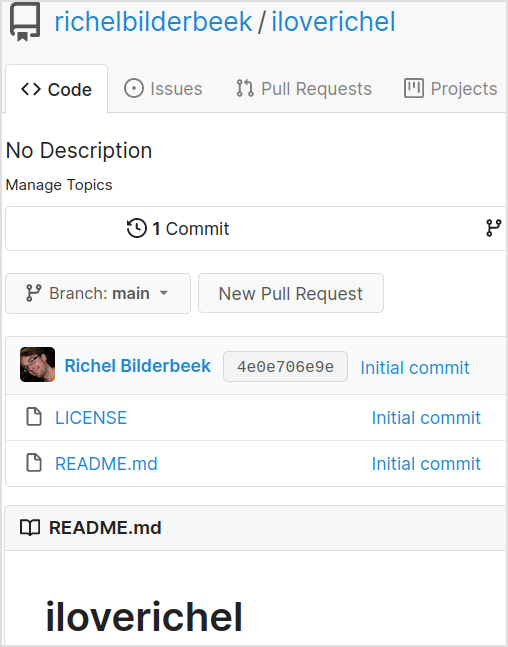Click the README.md header title
508x647 pixels.
click(x=105, y=528)
